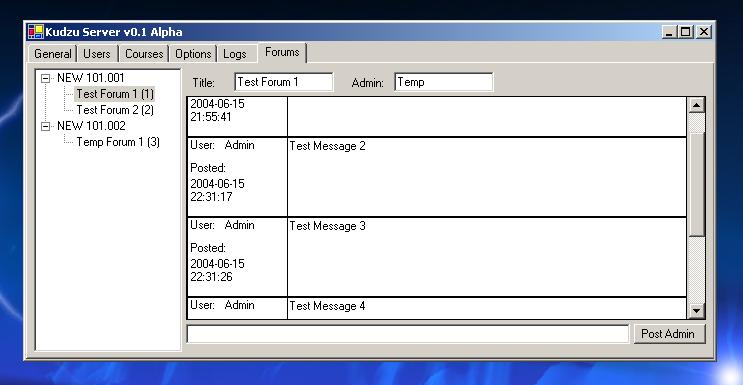Image resolution: width=743 pixels, height=385 pixels.
Task: Click the Test Message 4 text
Action: pyautogui.click(x=327, y=306)
